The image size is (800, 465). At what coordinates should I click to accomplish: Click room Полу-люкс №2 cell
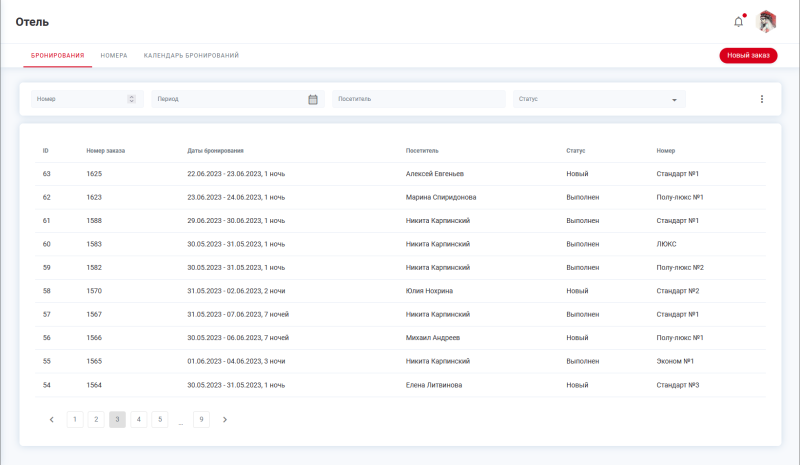point(680,267)
